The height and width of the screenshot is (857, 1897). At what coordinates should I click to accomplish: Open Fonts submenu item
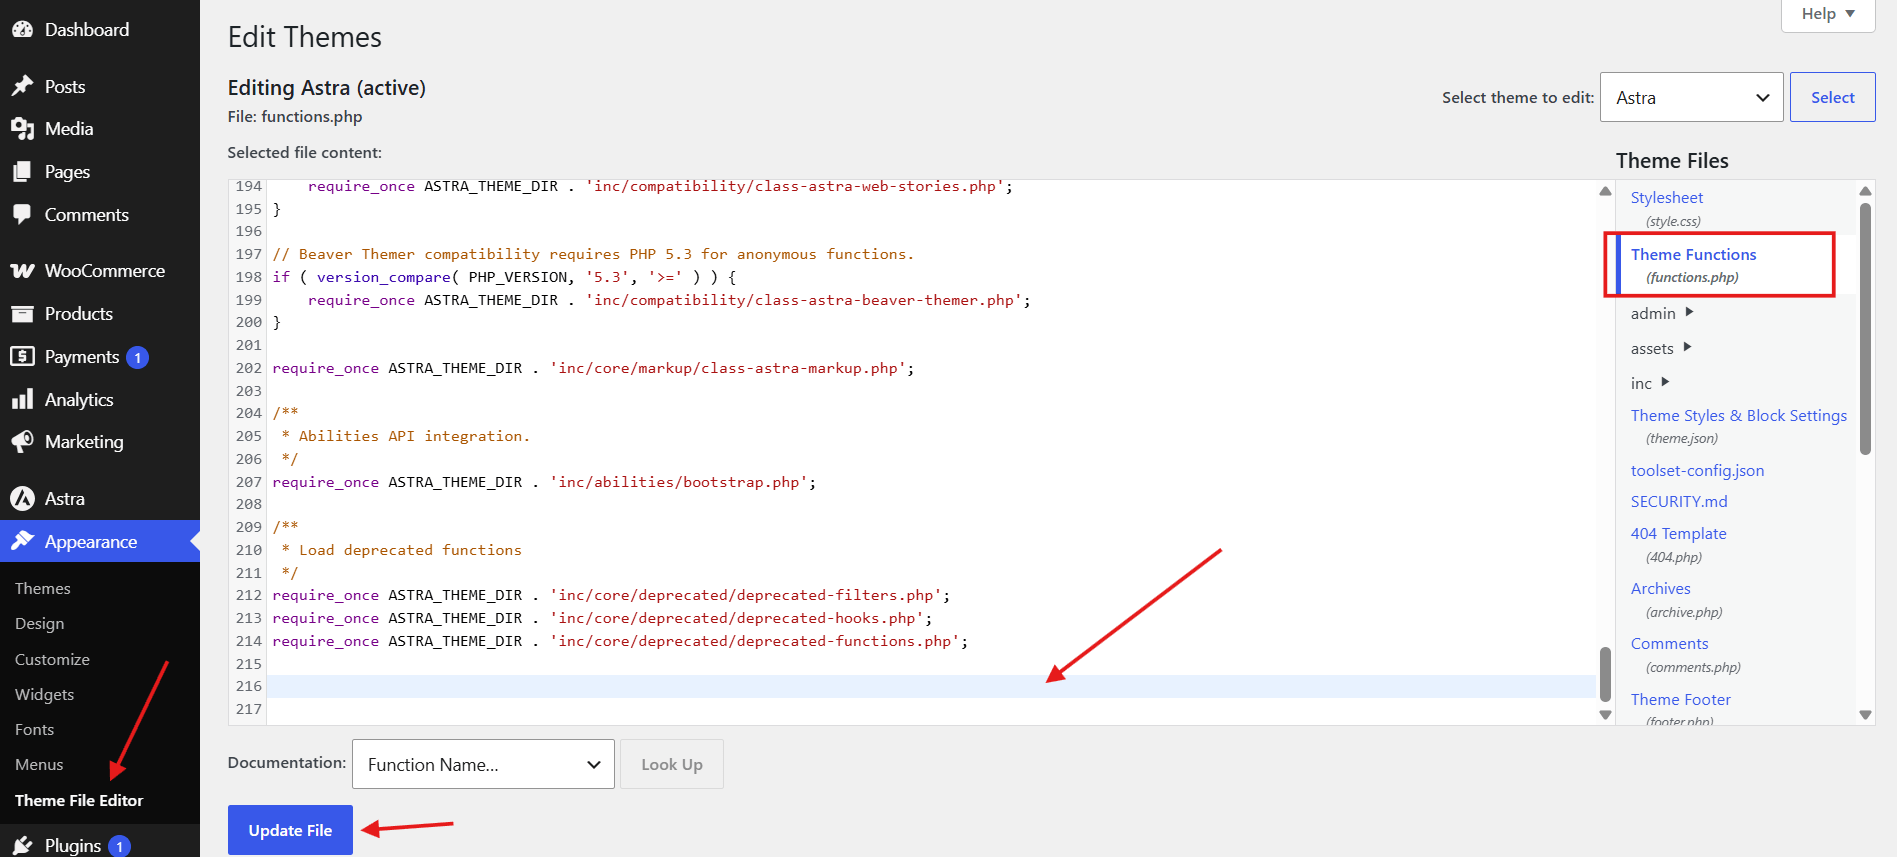pos(35,730)
